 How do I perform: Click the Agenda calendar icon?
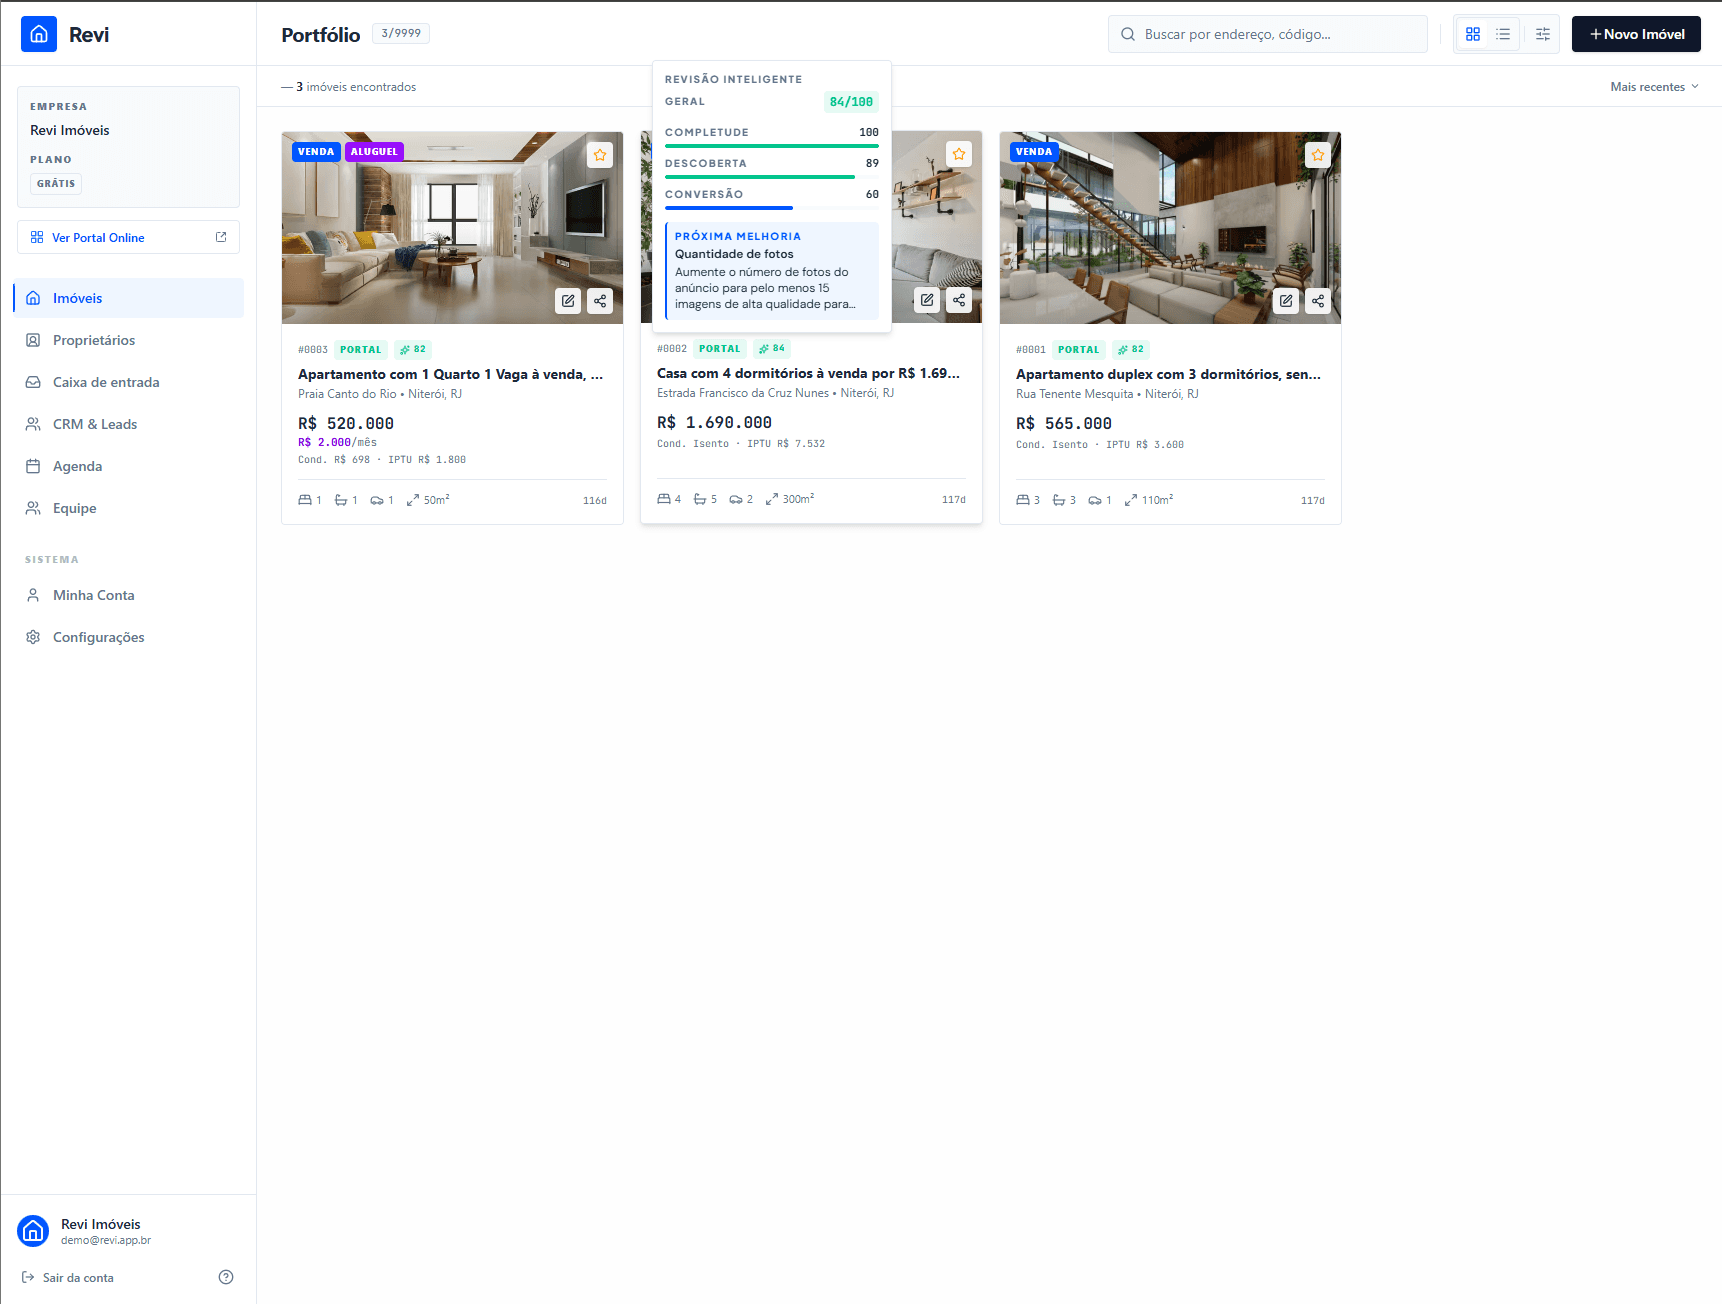(x=33, y=466)
